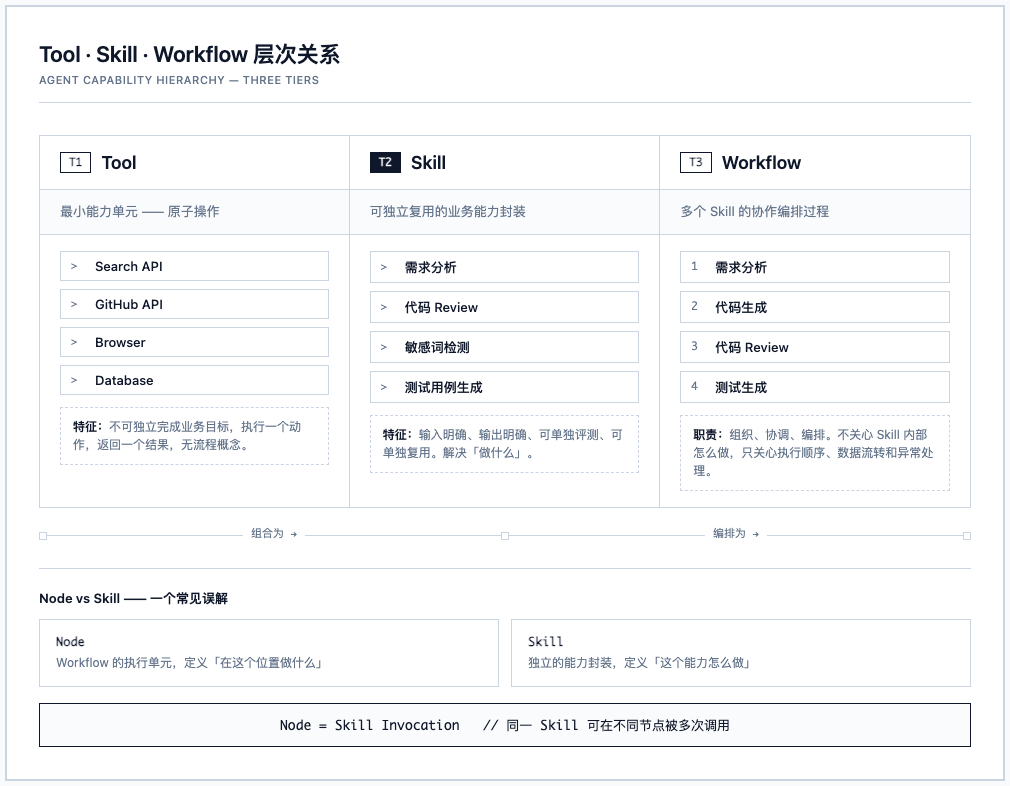Click the Node definition card
Image resolution: width=1010 pixels, height=786 pixels.
(269, 653)
